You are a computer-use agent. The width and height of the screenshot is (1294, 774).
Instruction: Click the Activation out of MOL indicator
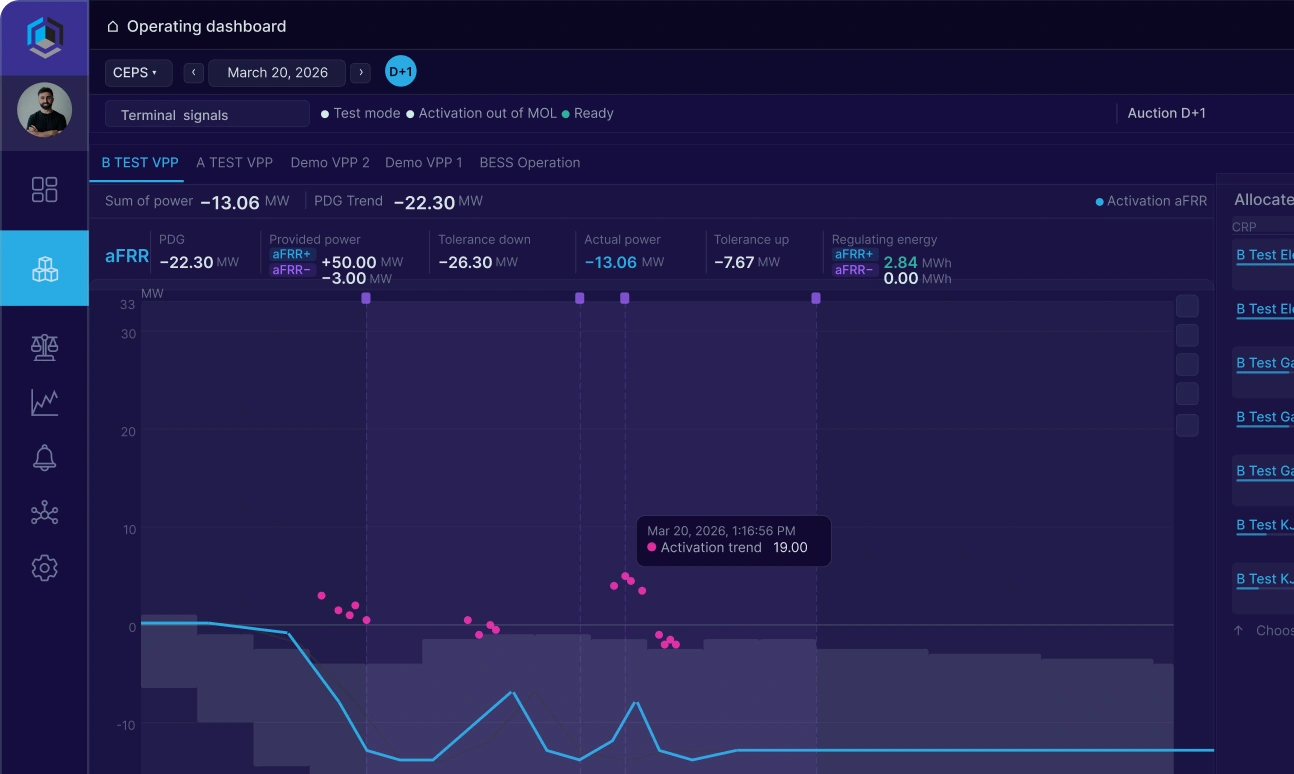tap(482, 113)
